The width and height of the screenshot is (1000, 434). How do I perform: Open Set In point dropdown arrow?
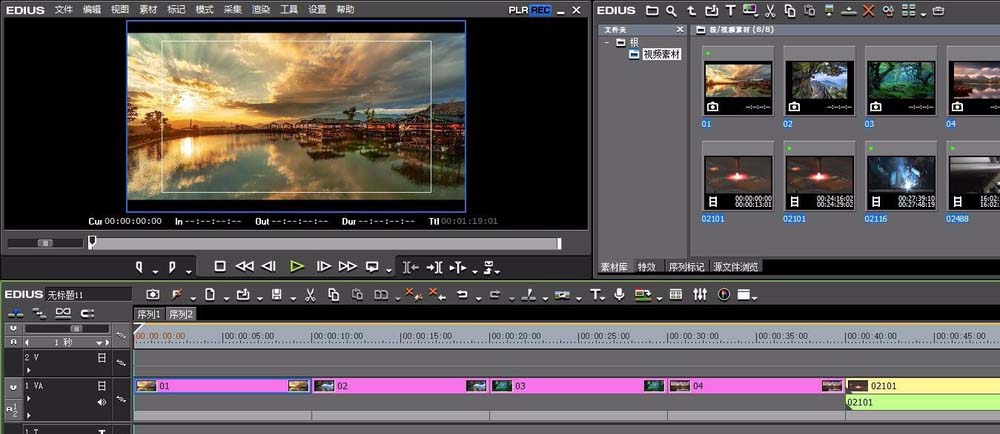(x=155, y=271)
